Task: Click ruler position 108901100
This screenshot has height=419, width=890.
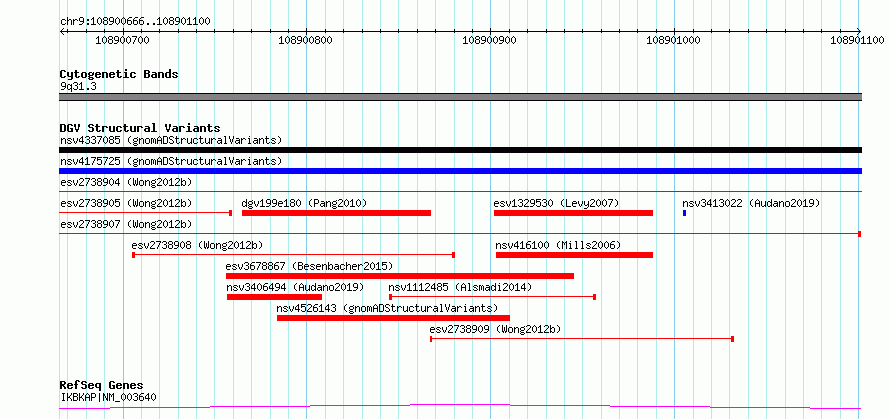Action: [858, 40]
